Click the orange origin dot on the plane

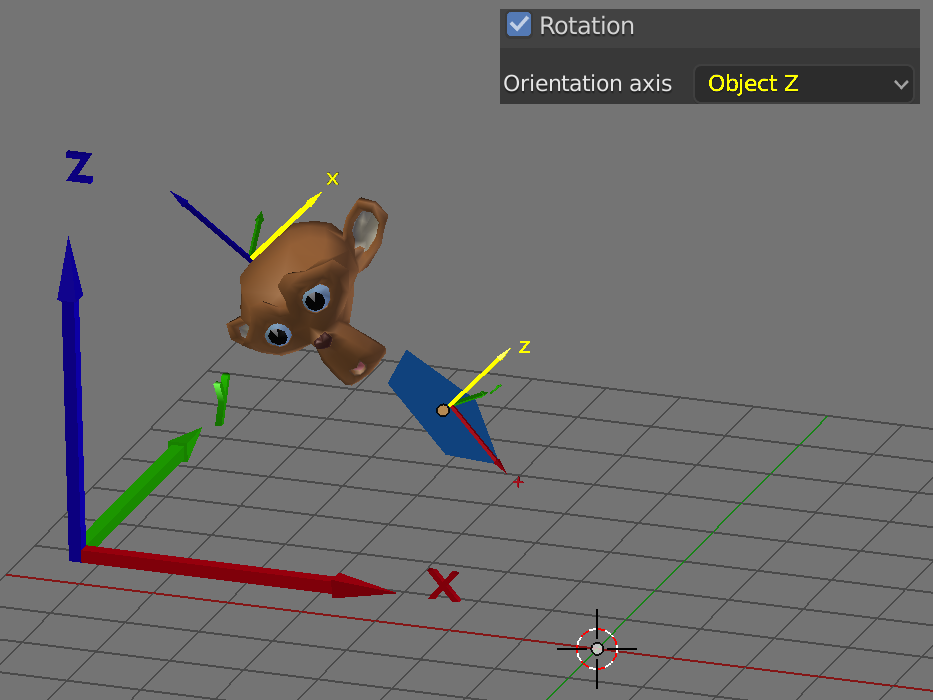point(443,410)
